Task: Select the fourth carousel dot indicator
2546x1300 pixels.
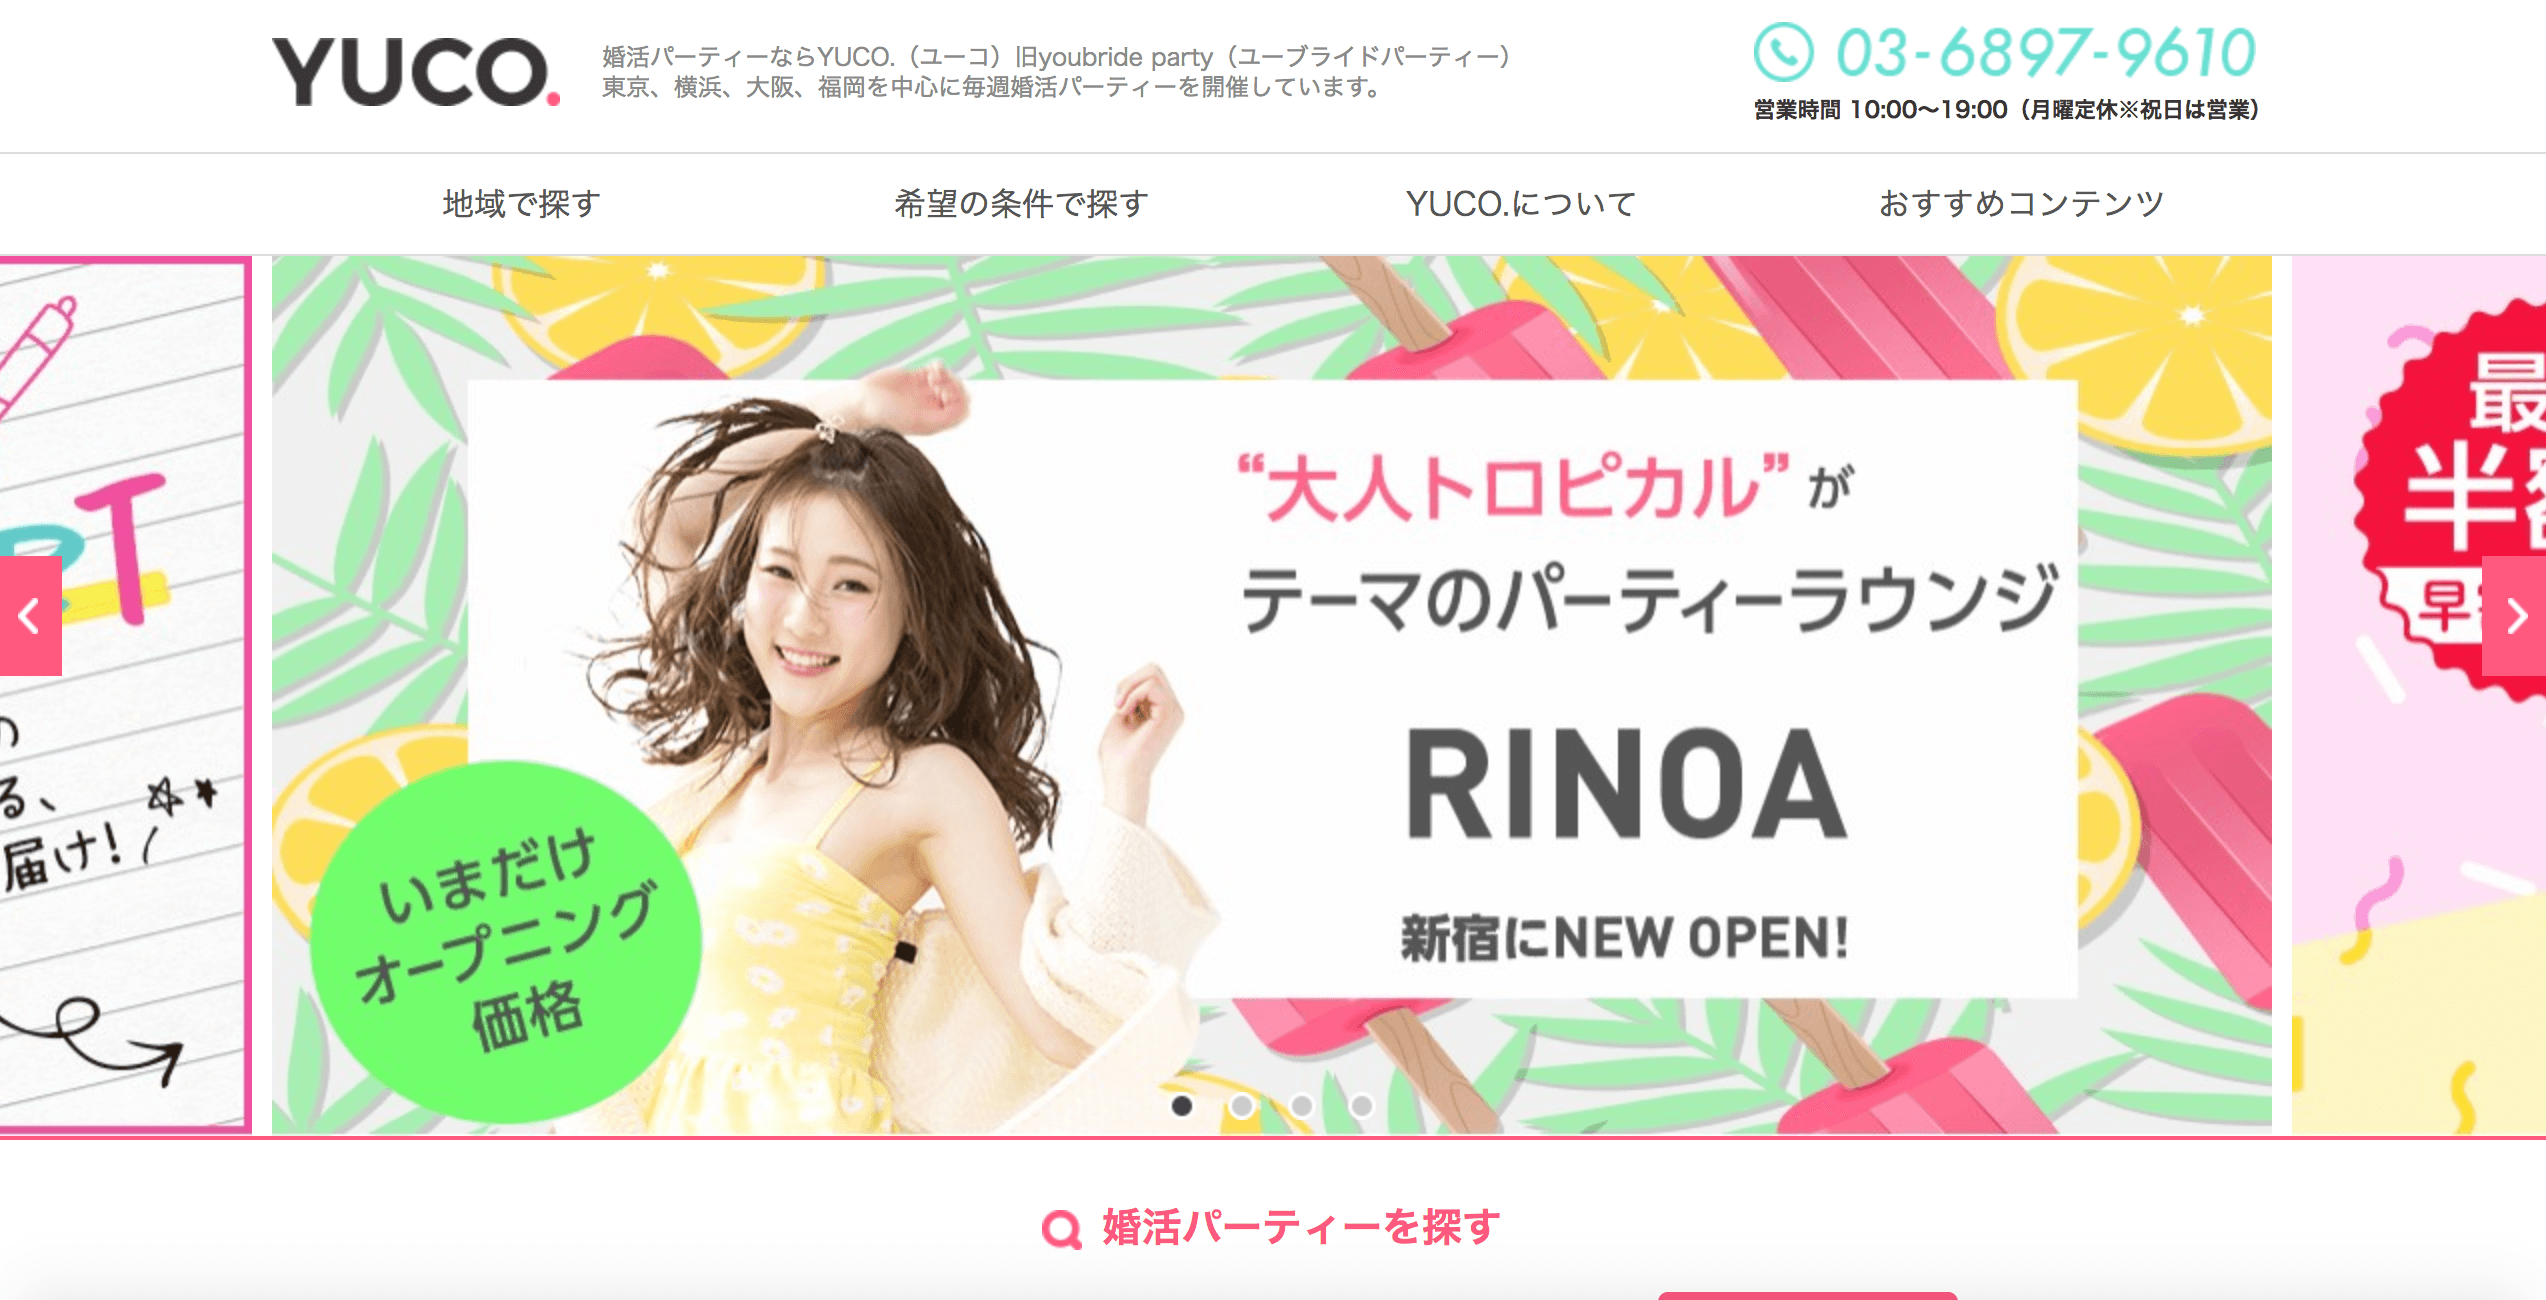Action: pyautogui.click(x=1362, y=1105)
